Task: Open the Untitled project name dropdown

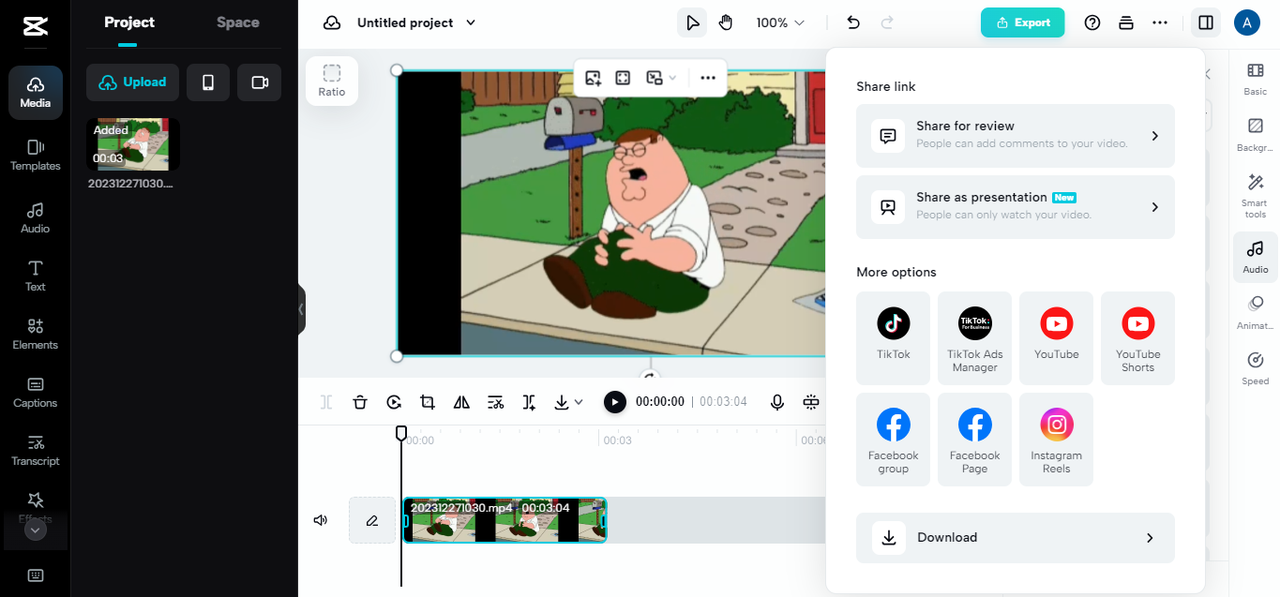Action: click(x=416, y=22)
